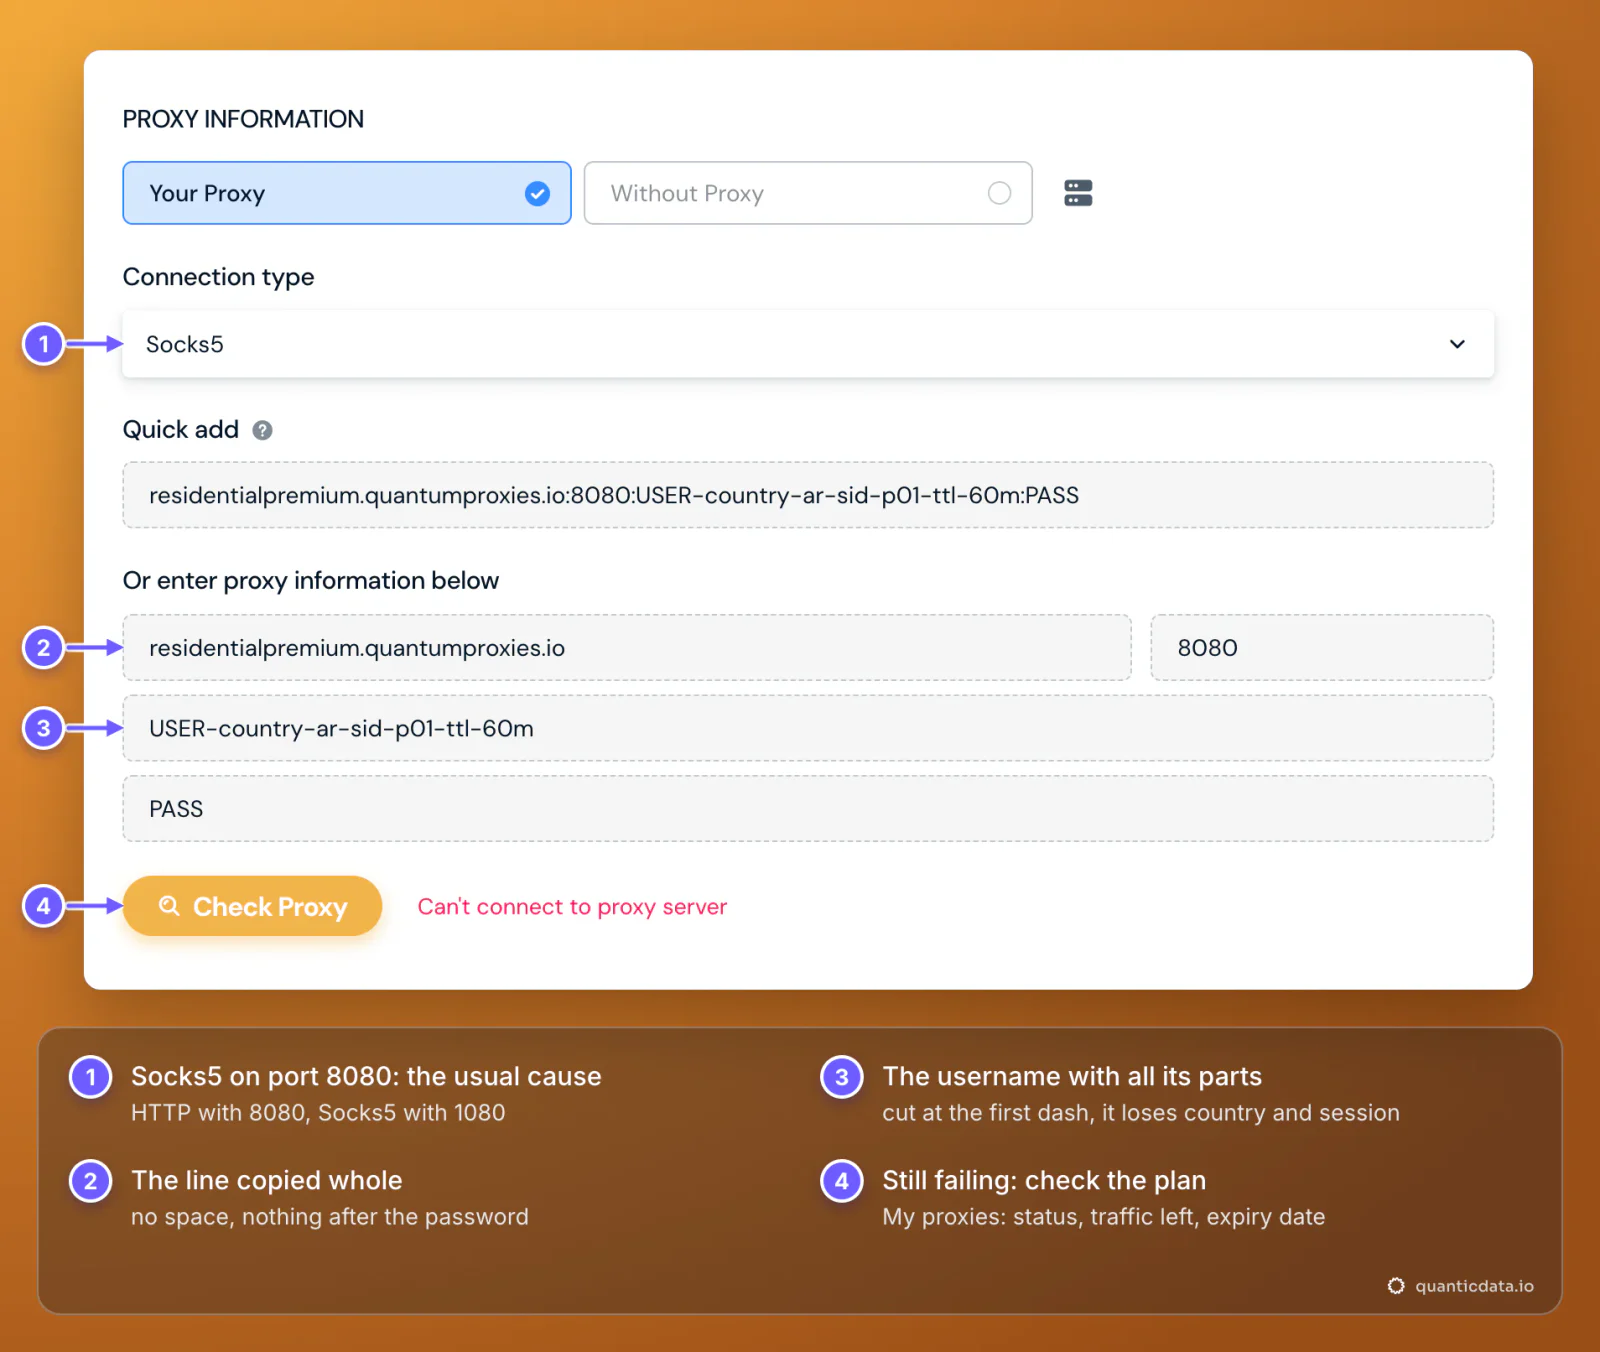Open the proxy list server icon

(x=1078, y=193)
